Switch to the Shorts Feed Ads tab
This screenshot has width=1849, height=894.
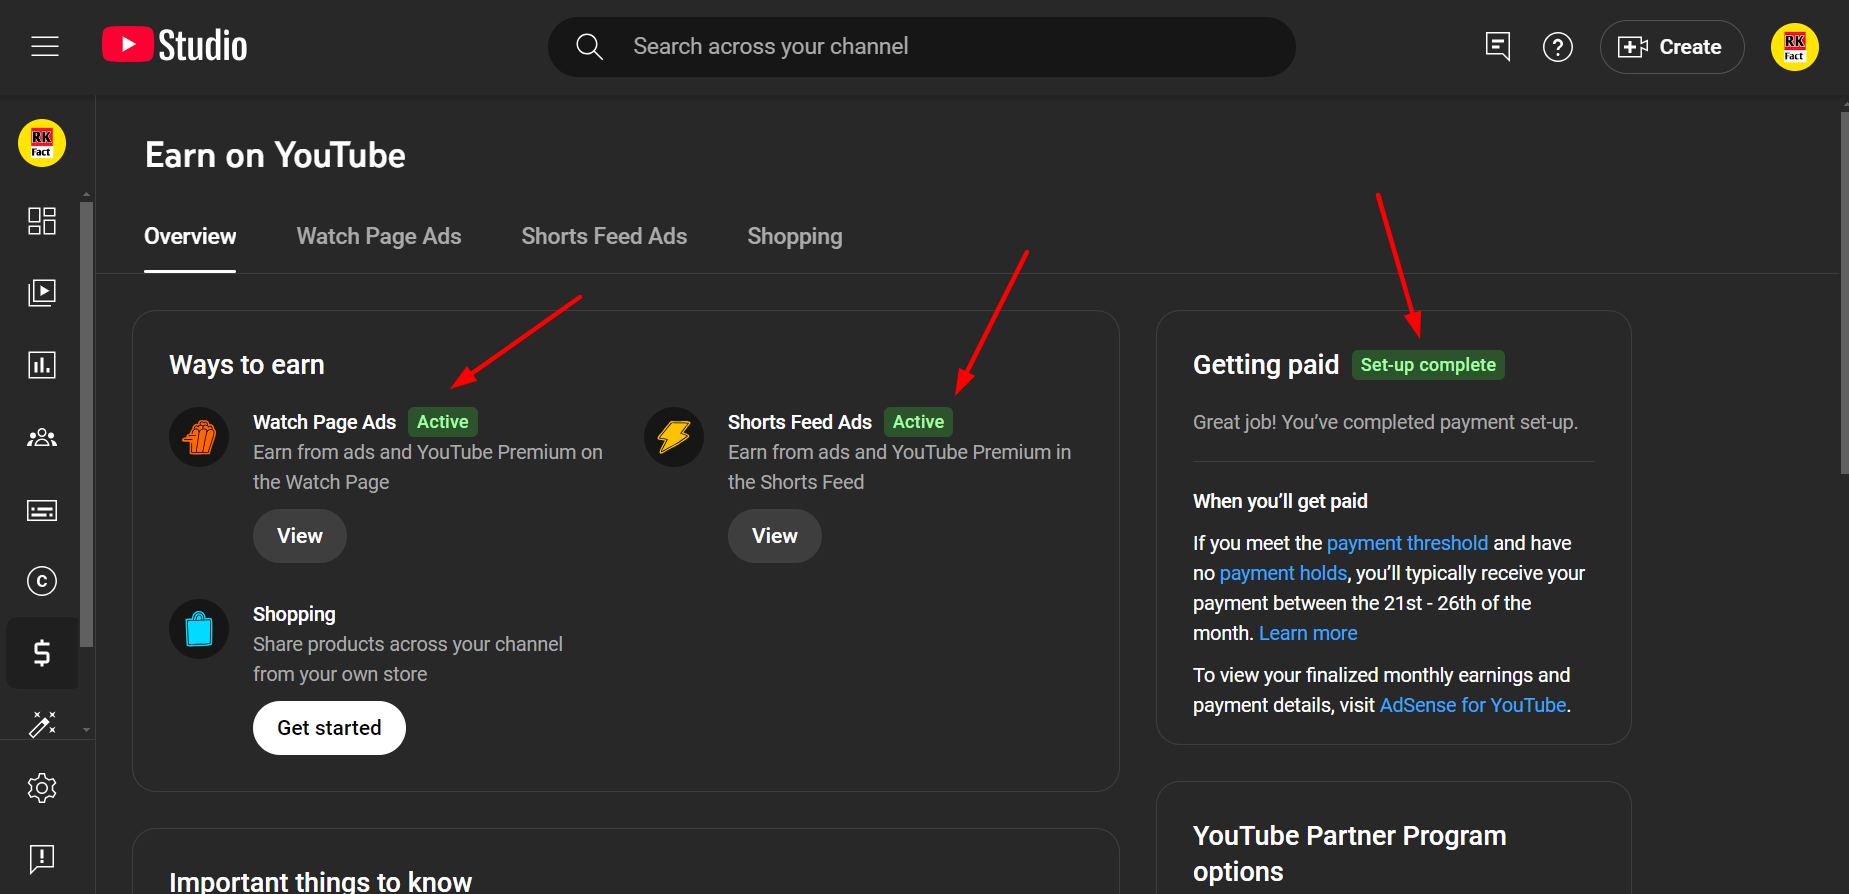pyautogui.click(x=604, y=237)
